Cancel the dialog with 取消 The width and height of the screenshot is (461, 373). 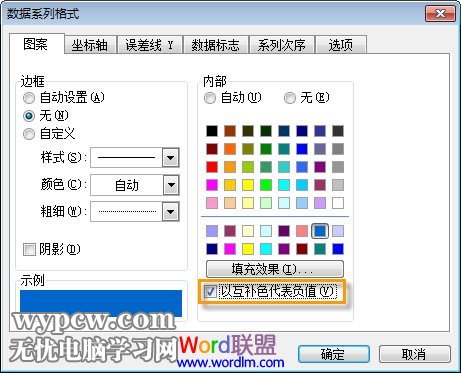click(x=414, y=354)
